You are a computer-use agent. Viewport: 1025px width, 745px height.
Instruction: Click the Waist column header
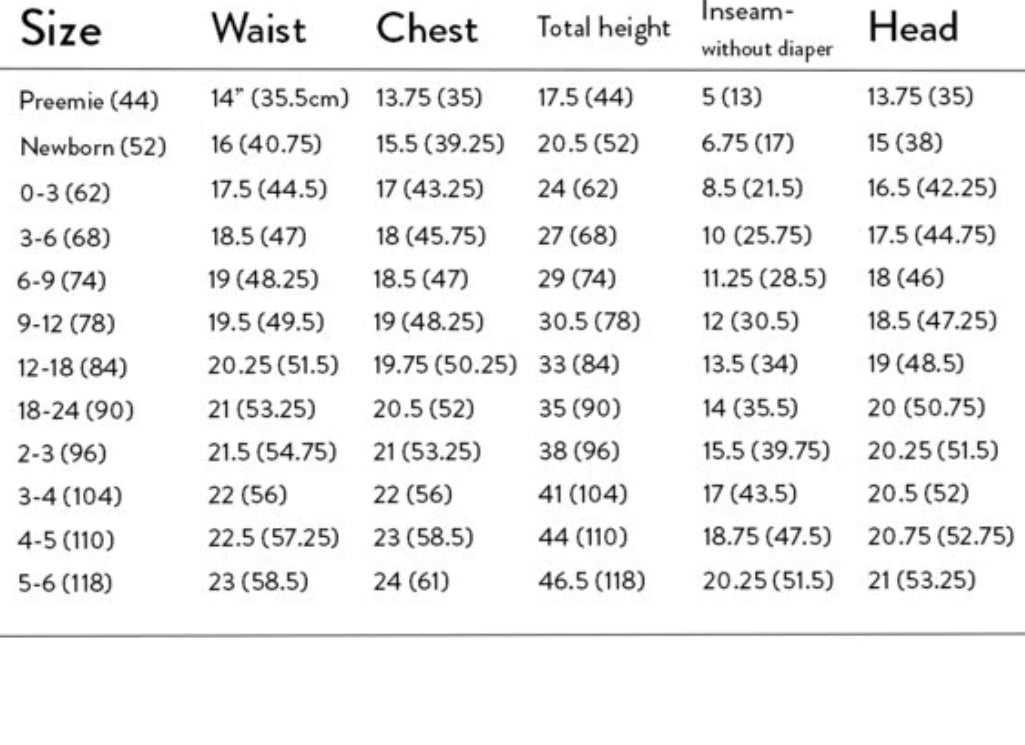pyautogui.click(x=258, y=30)
